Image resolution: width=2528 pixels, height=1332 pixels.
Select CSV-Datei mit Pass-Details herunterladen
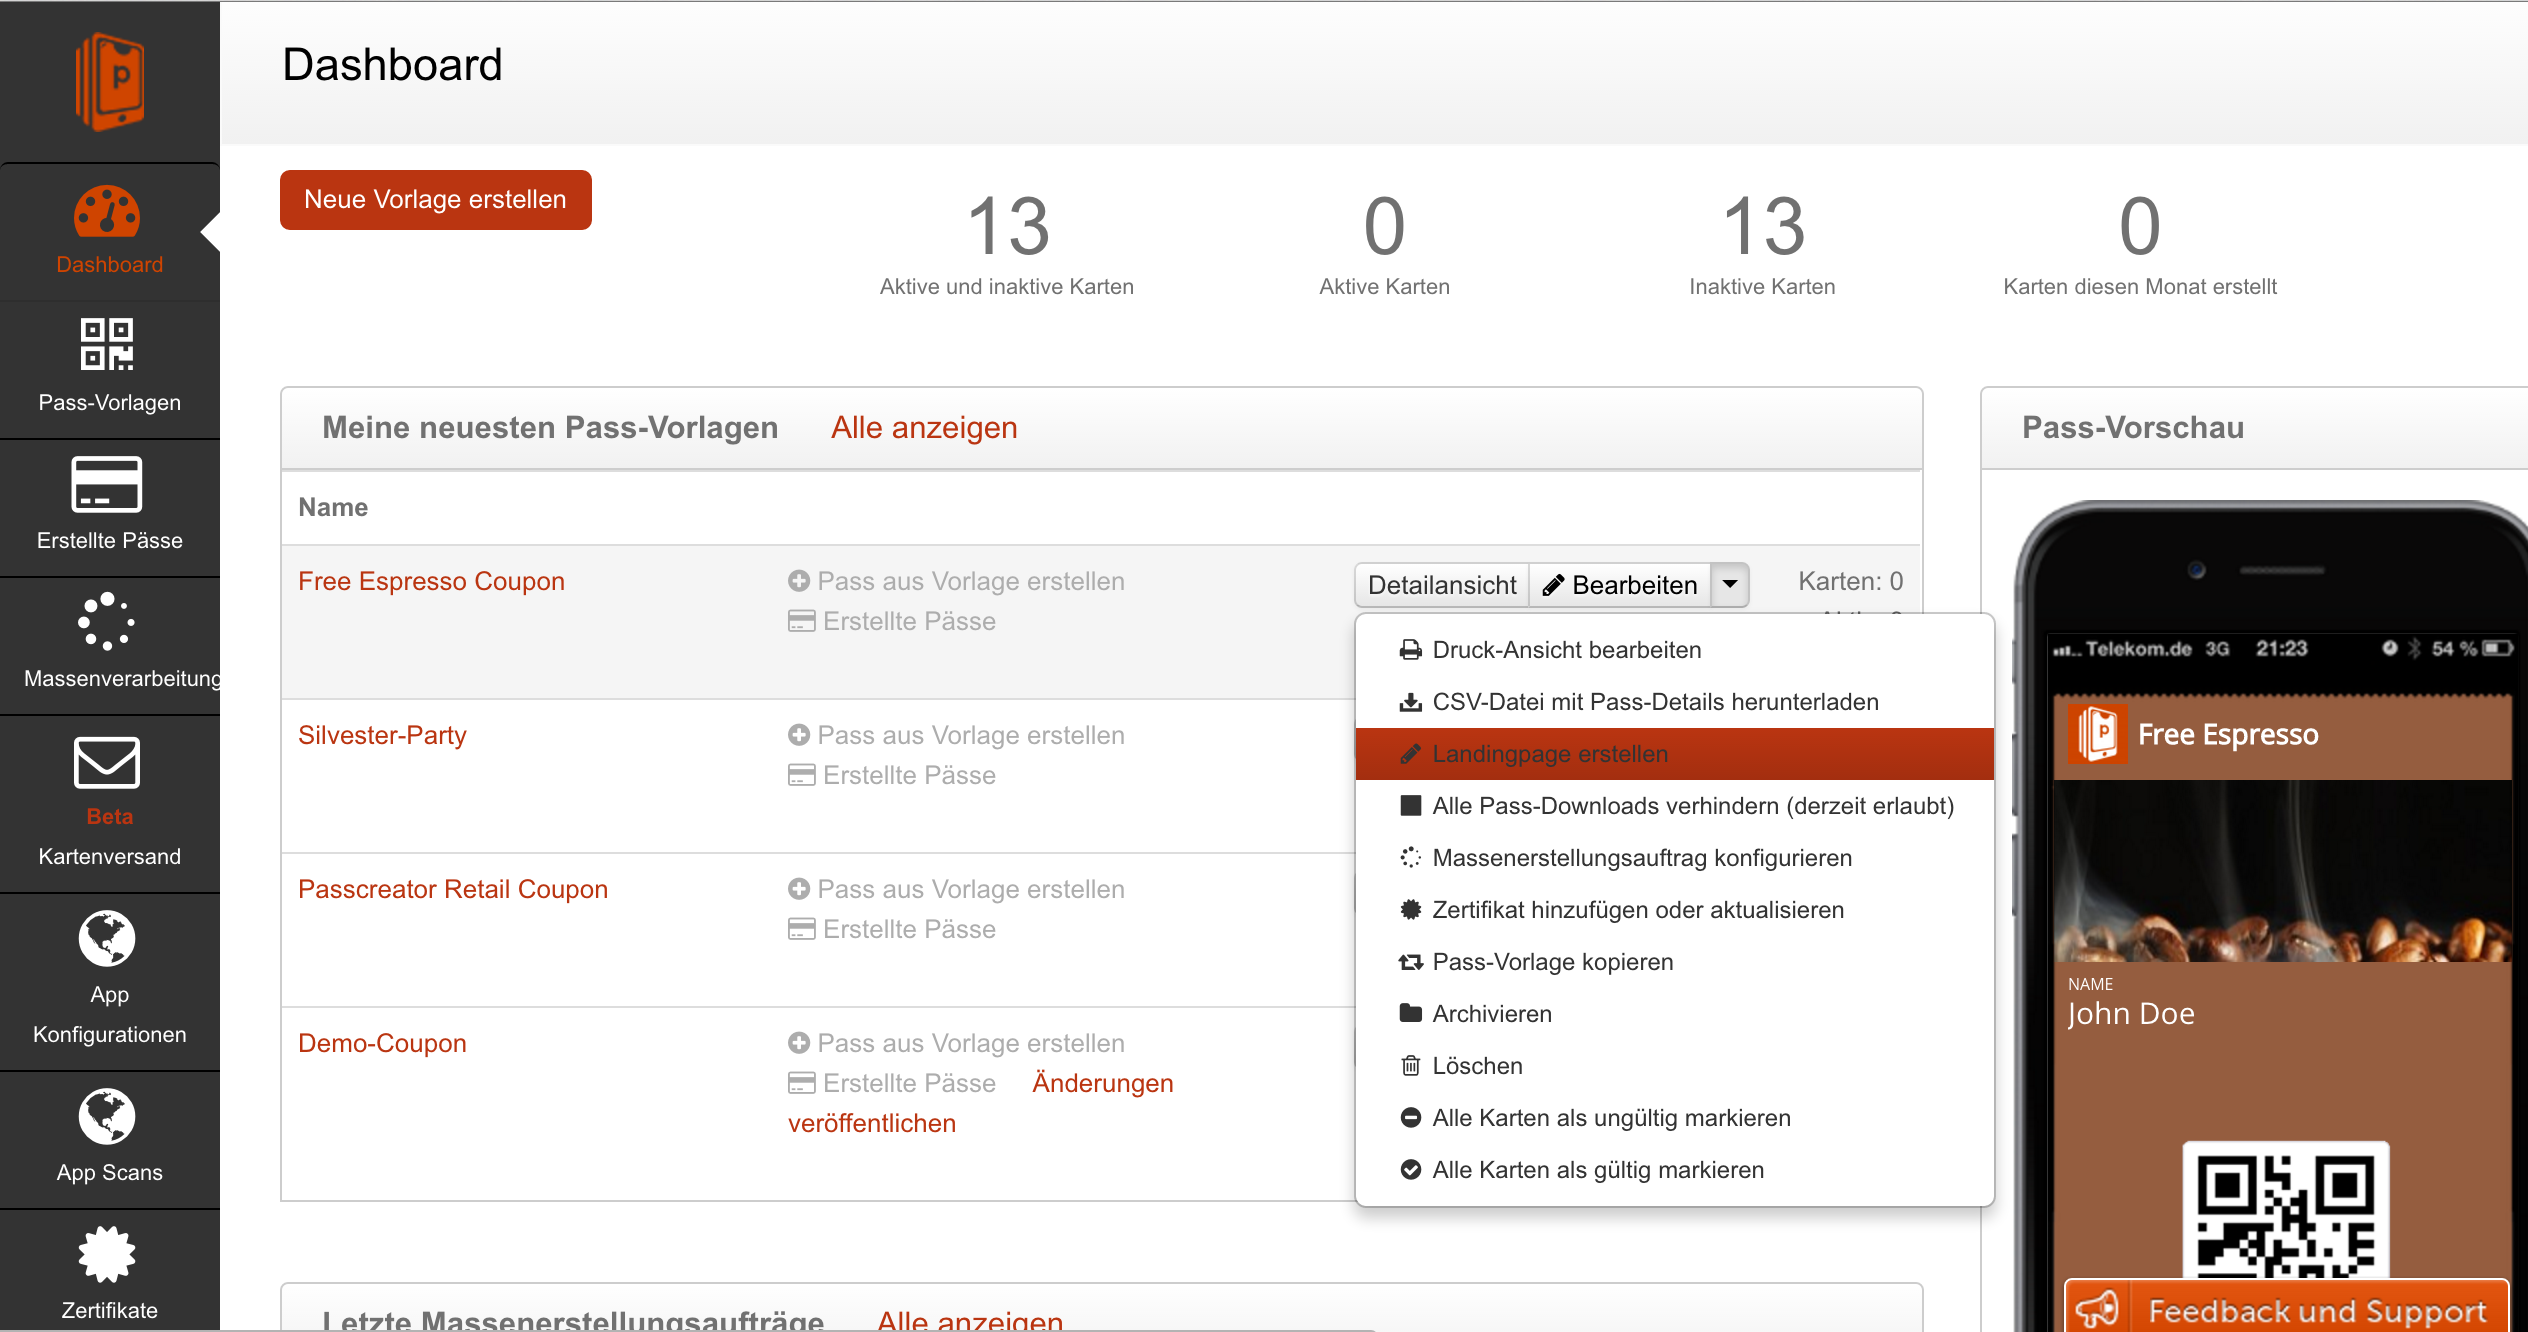(x=1675, y=702)
